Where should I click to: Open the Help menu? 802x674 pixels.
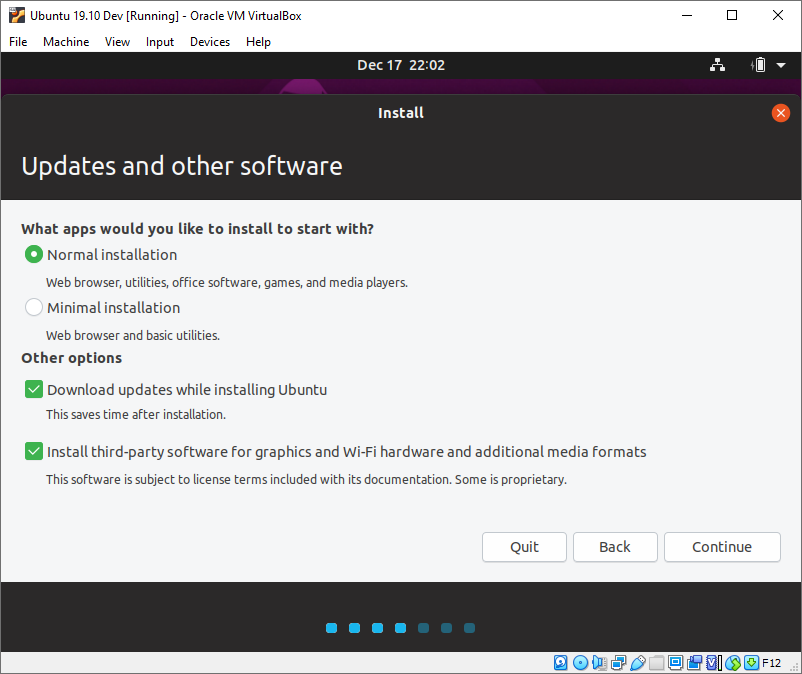point(258,42)
